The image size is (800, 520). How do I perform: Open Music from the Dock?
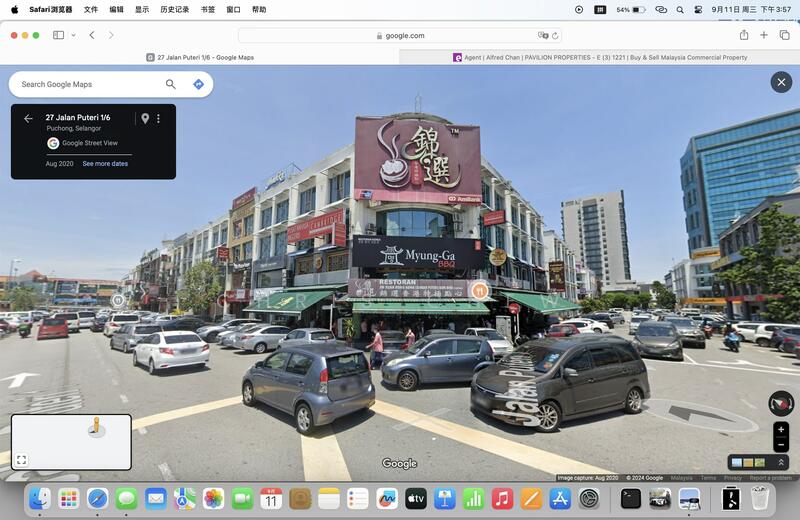503,499
